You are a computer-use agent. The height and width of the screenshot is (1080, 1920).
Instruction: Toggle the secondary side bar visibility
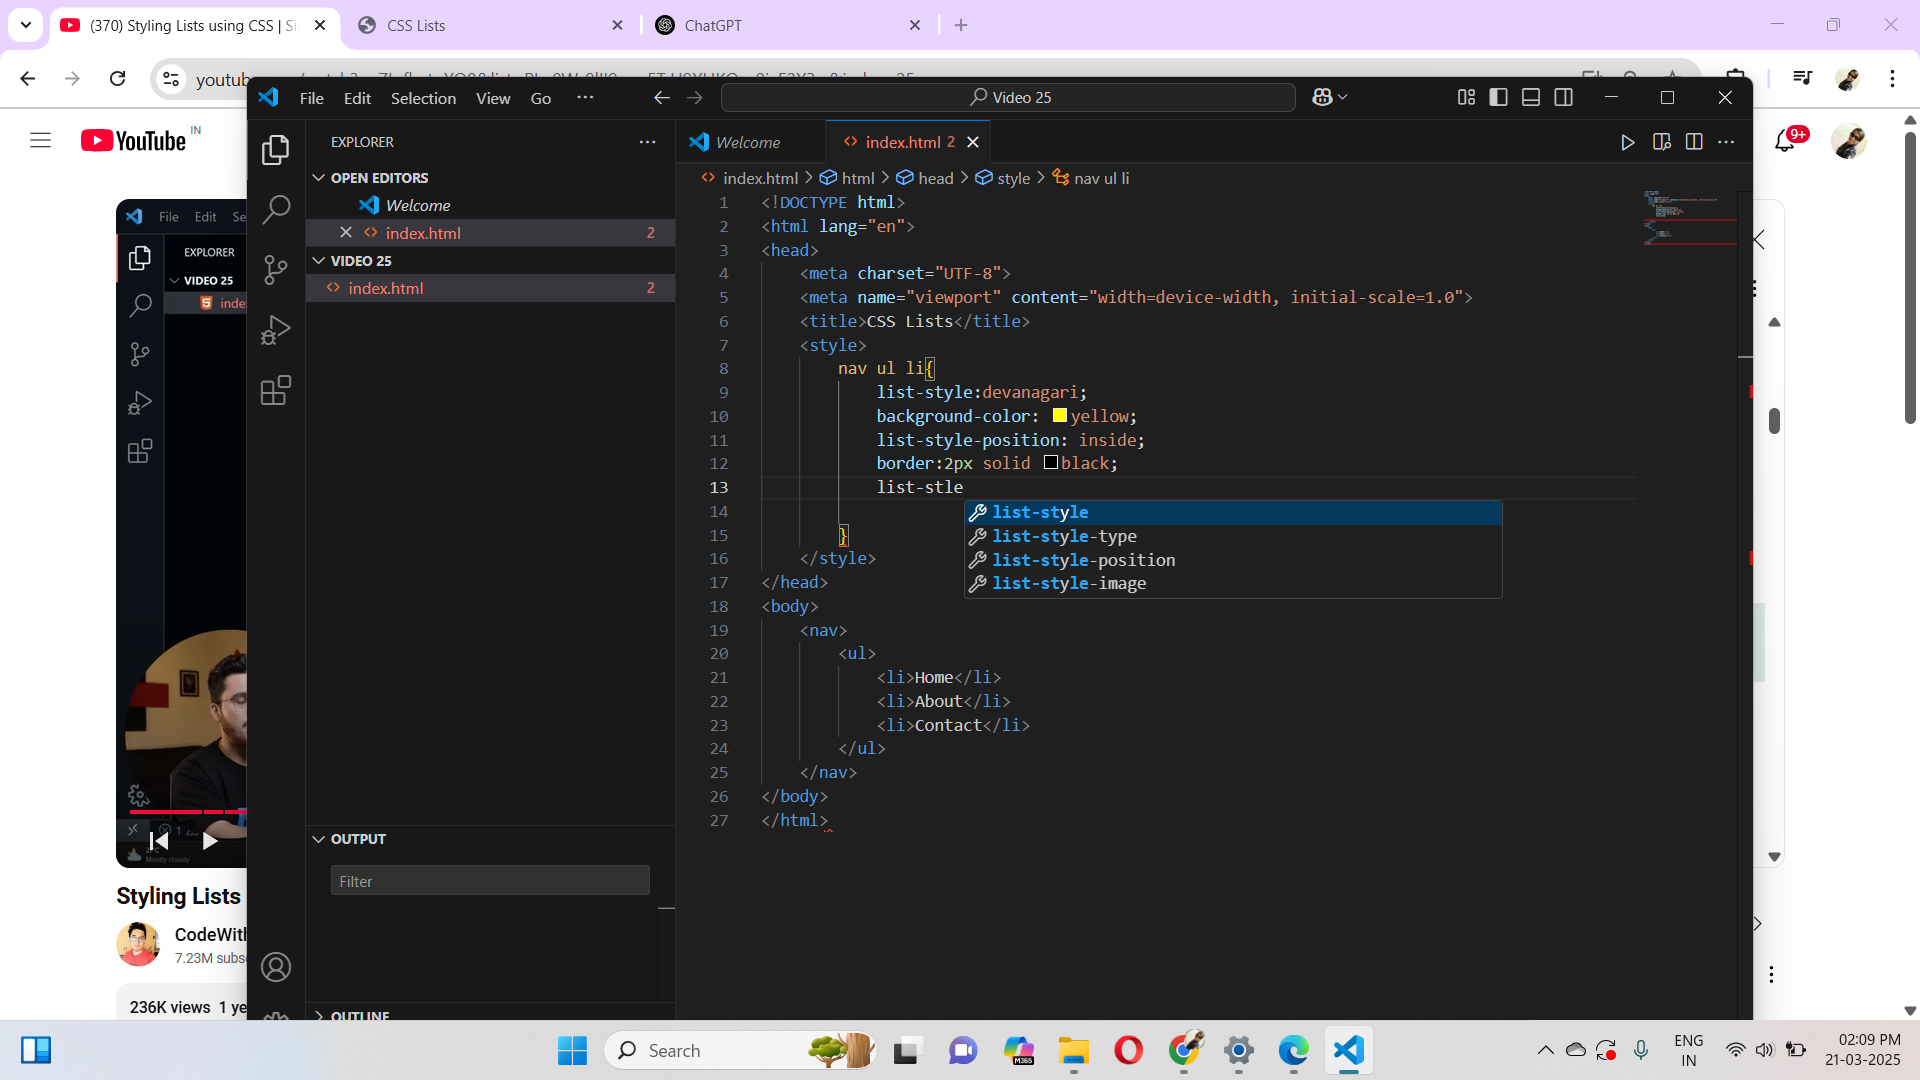pos(1564,97)
